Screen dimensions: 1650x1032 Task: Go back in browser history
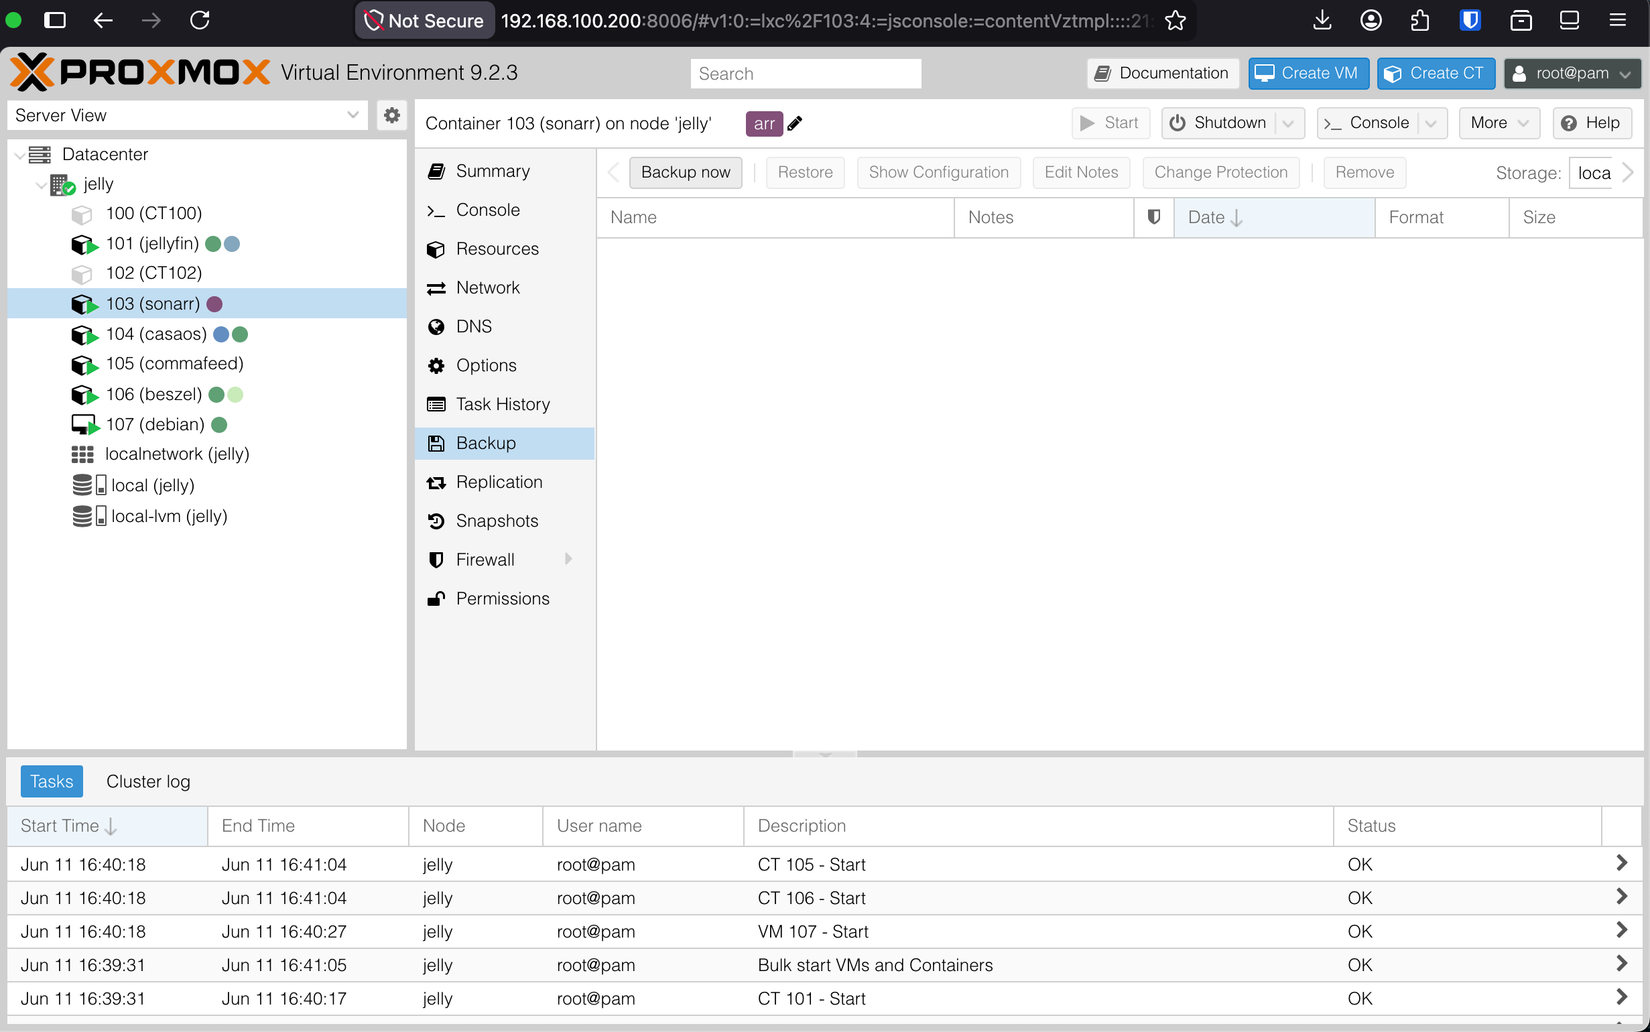click(x=103, y=20)
